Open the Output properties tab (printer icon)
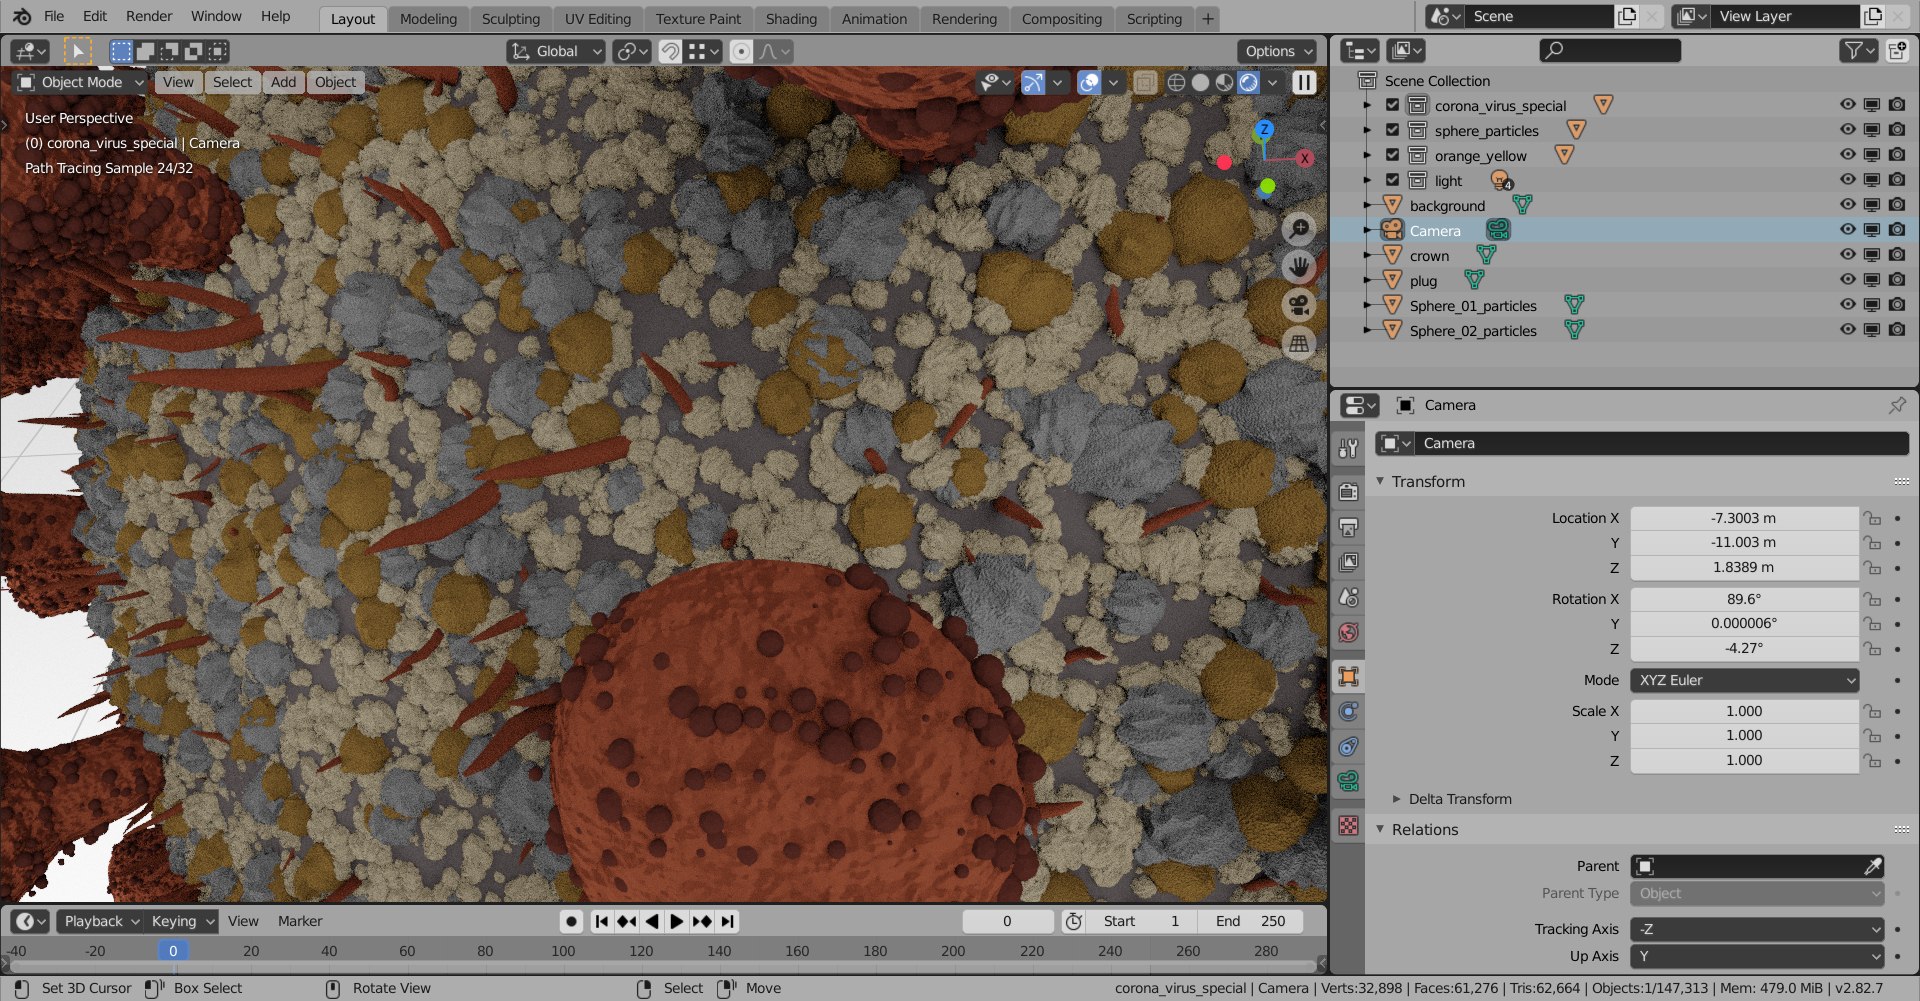Screen dimensions: 1920x1001 (x=1348, y=527)
